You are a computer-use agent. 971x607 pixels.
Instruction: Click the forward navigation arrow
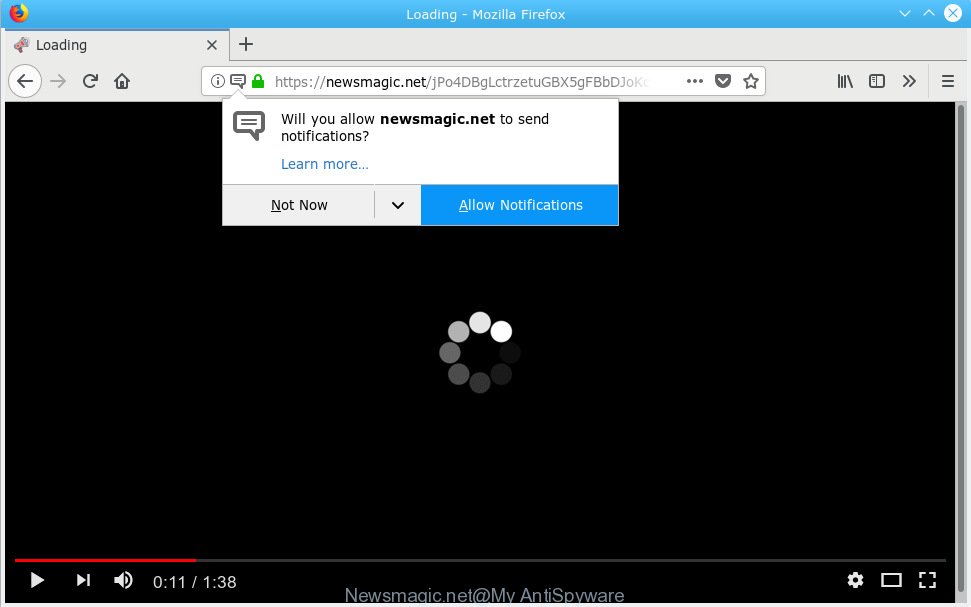pos(58,81)
